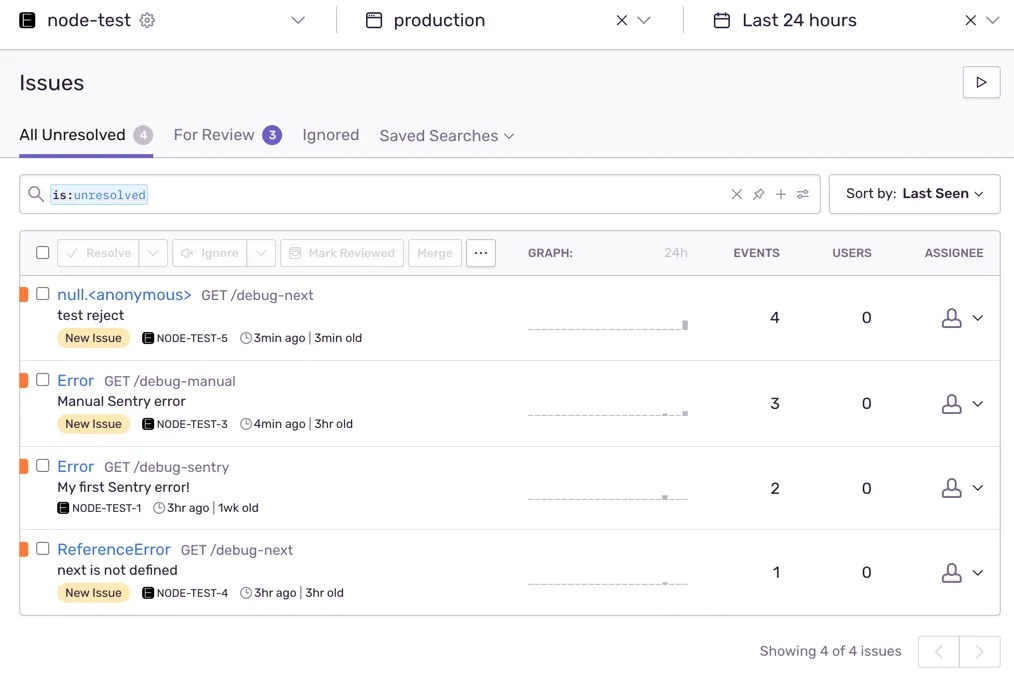Select the null.<anonymous> issue checkbox
The image size is (1014, 675).
coord(43,294)
